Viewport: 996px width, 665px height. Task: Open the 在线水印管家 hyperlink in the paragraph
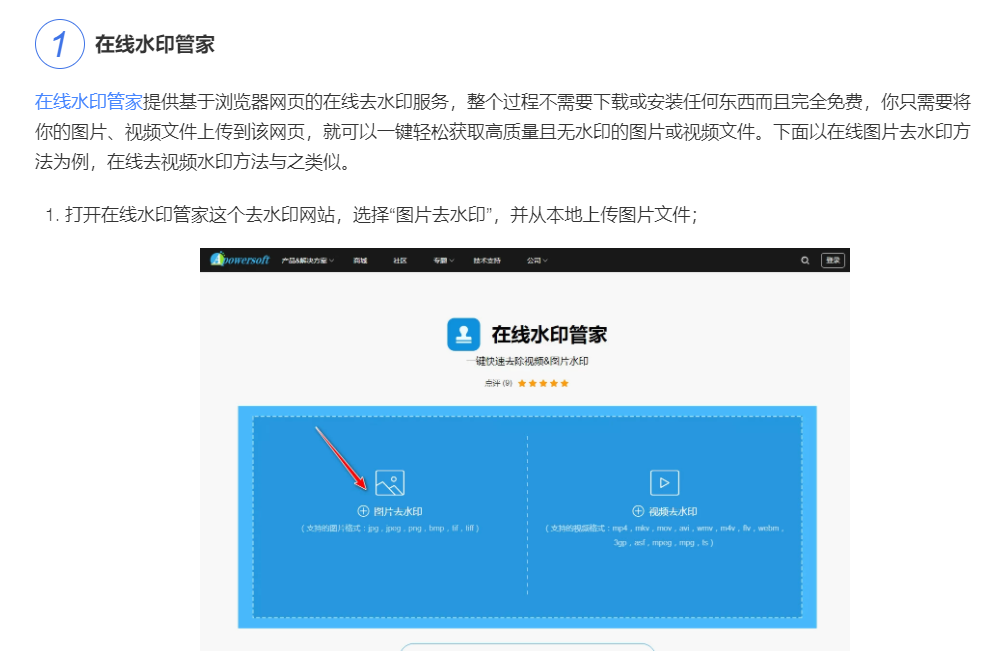[89, 102]
